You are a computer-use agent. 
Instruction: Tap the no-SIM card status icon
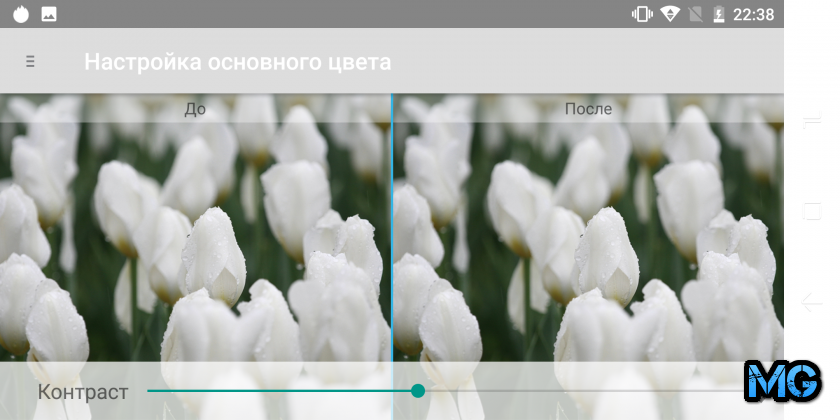pos(696,14)
